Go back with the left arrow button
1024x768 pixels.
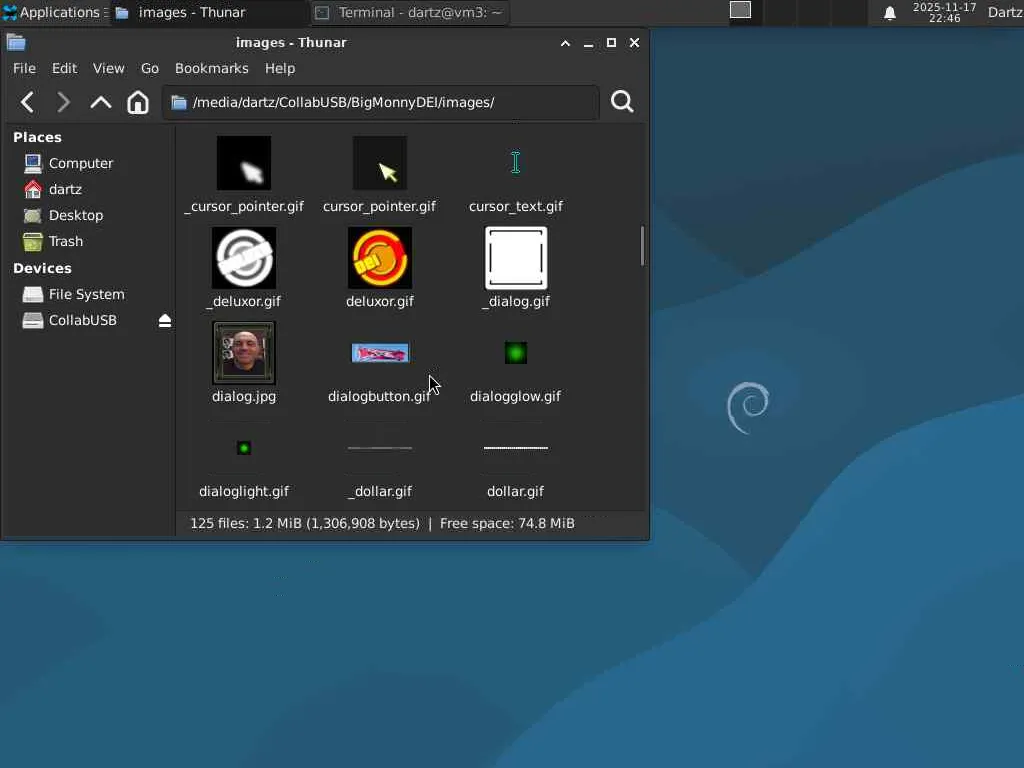click(x=27, y=103)
